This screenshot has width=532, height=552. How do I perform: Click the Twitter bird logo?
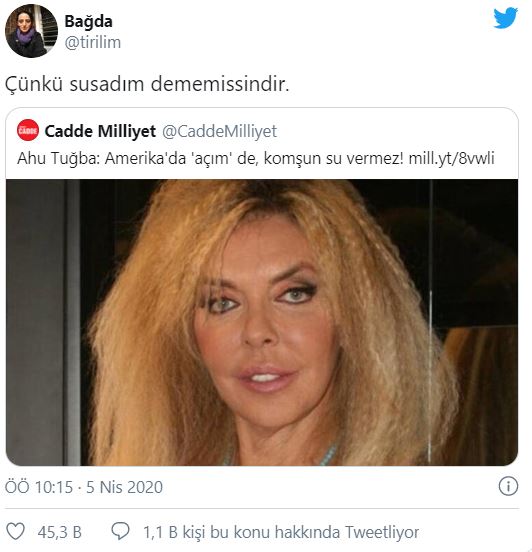click(x=505, y=18)
